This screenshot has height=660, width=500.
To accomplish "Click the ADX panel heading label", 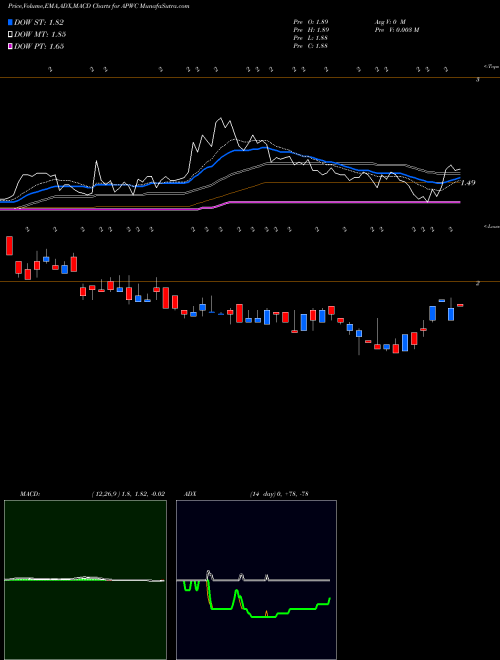I will click(x=190, y=494).
